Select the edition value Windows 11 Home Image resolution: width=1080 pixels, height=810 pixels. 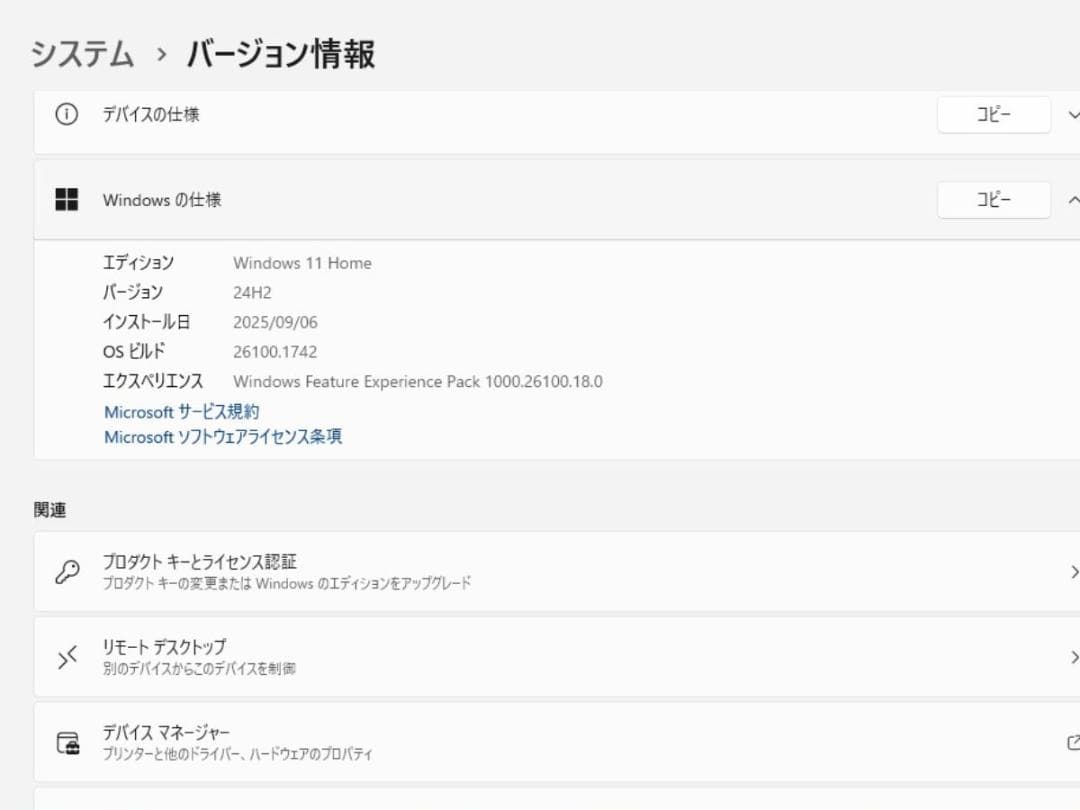302,263
